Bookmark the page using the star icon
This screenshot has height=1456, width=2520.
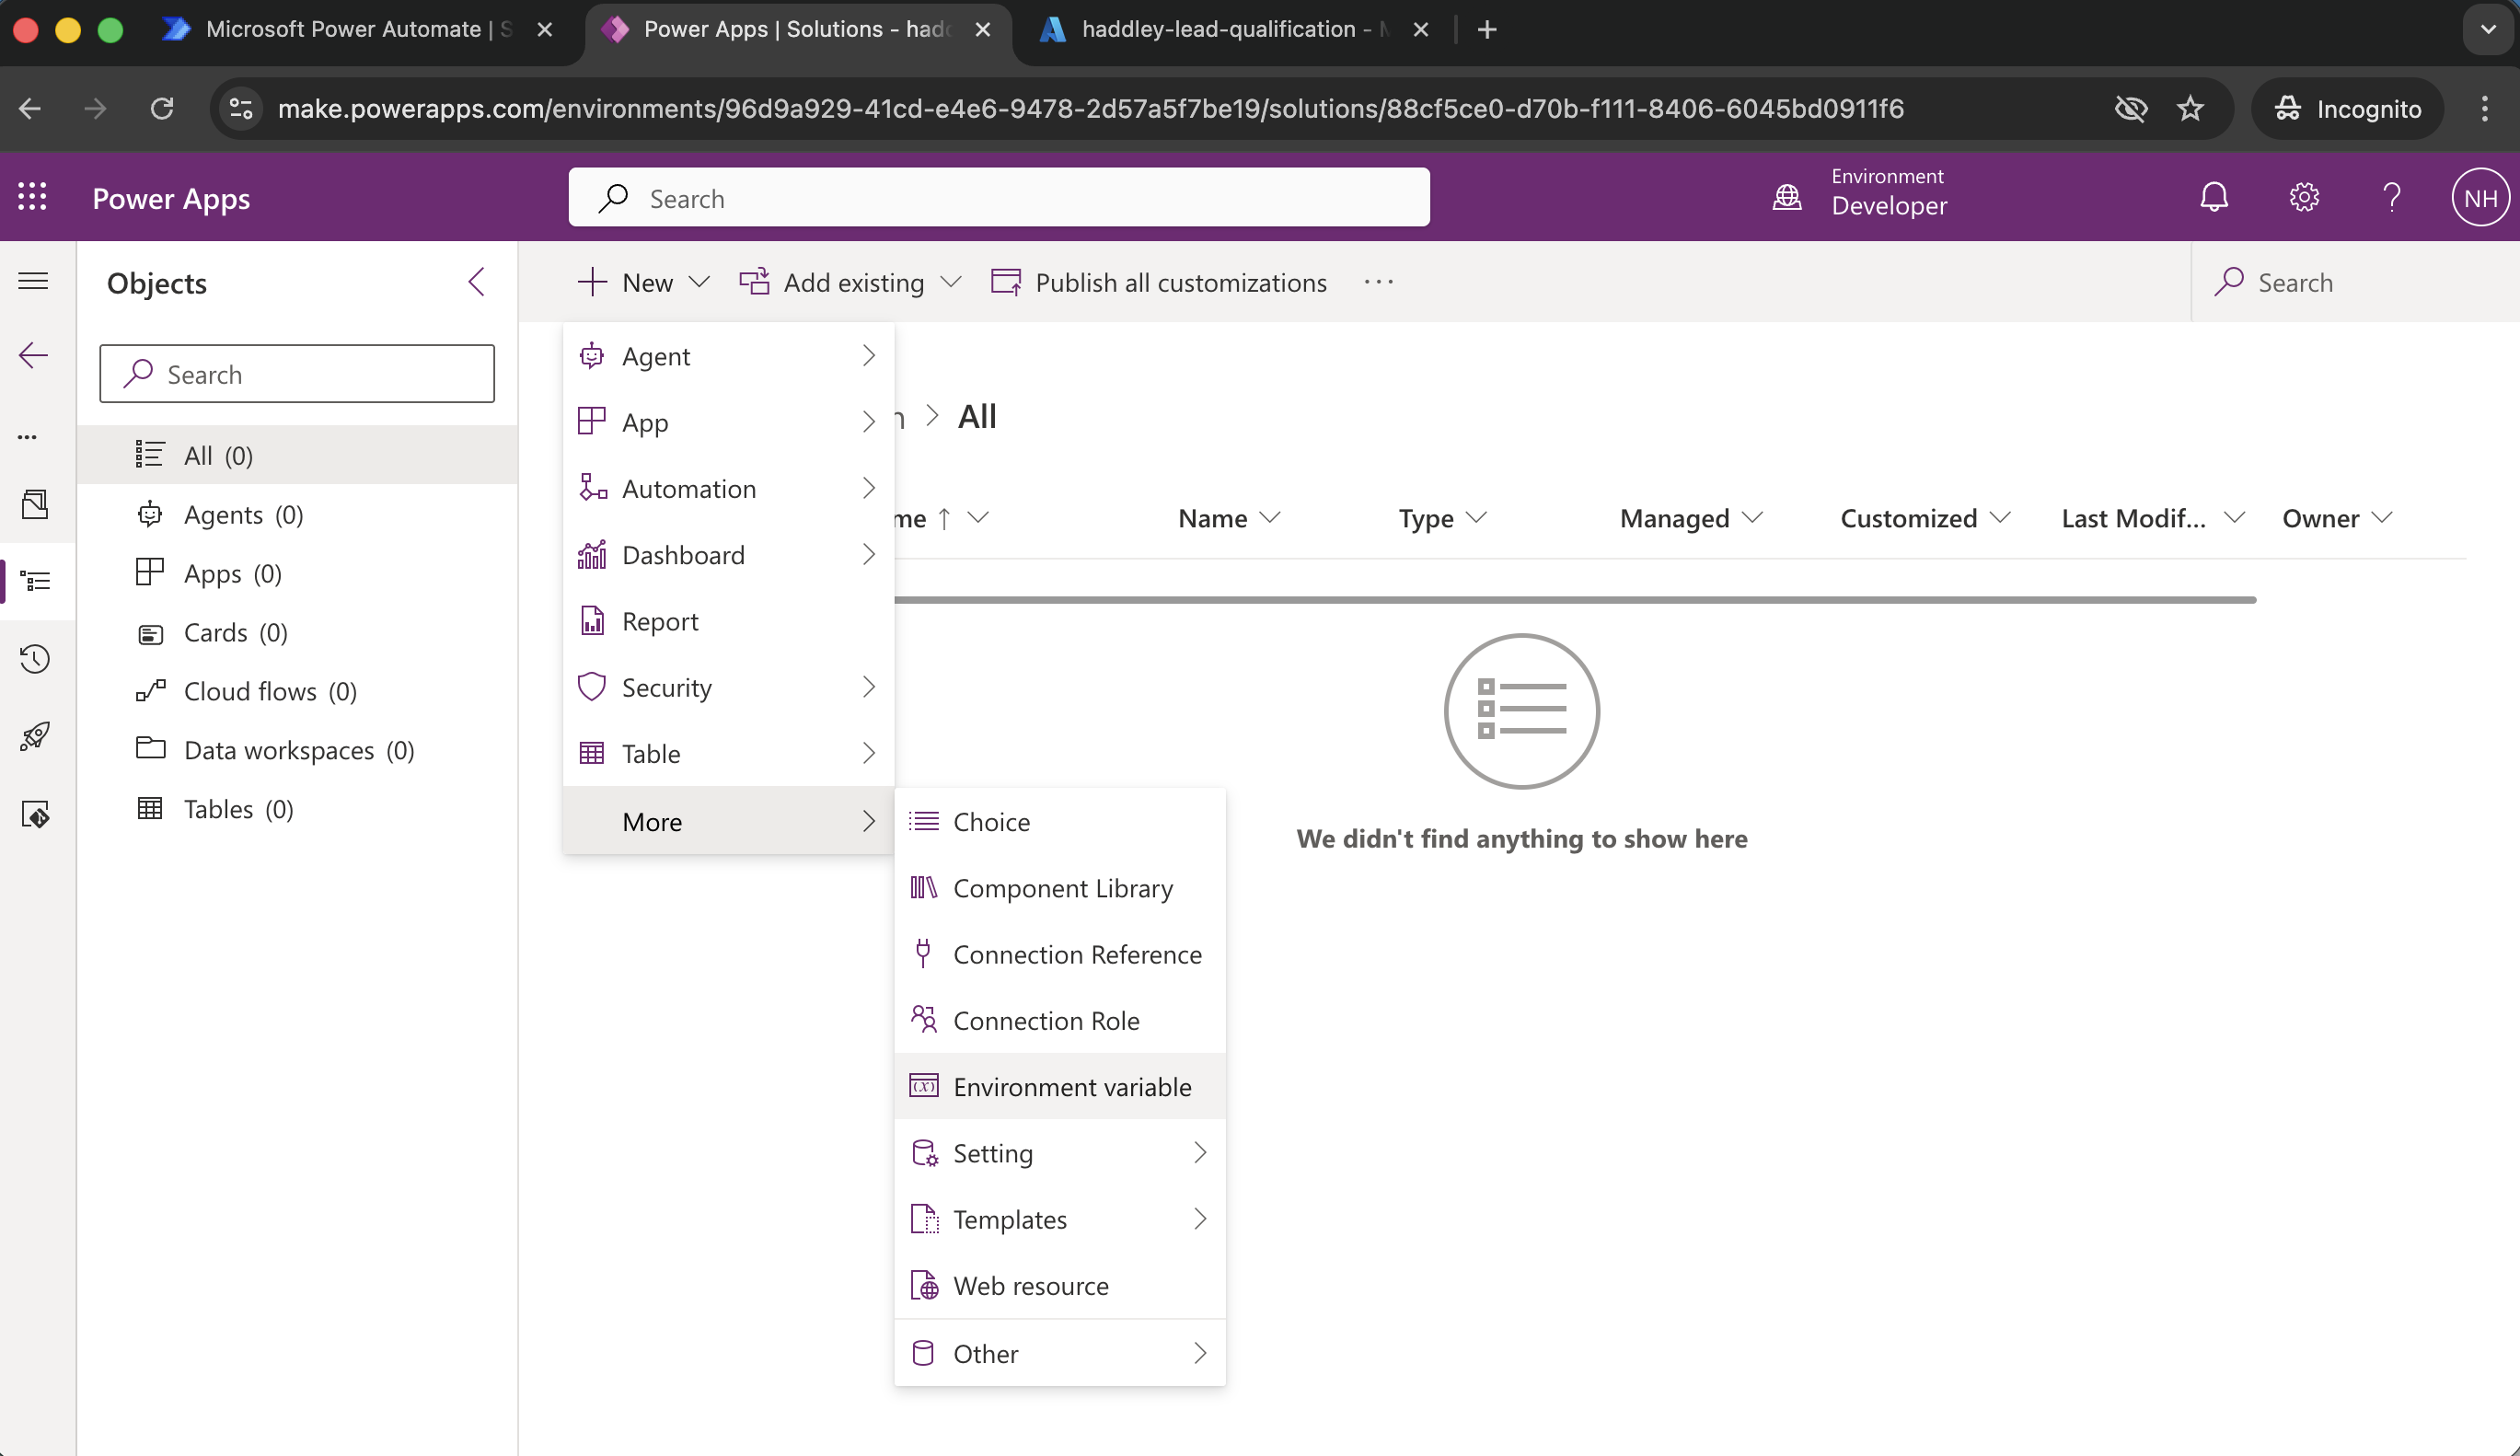pyautogui.click(x=2191, y=108)
